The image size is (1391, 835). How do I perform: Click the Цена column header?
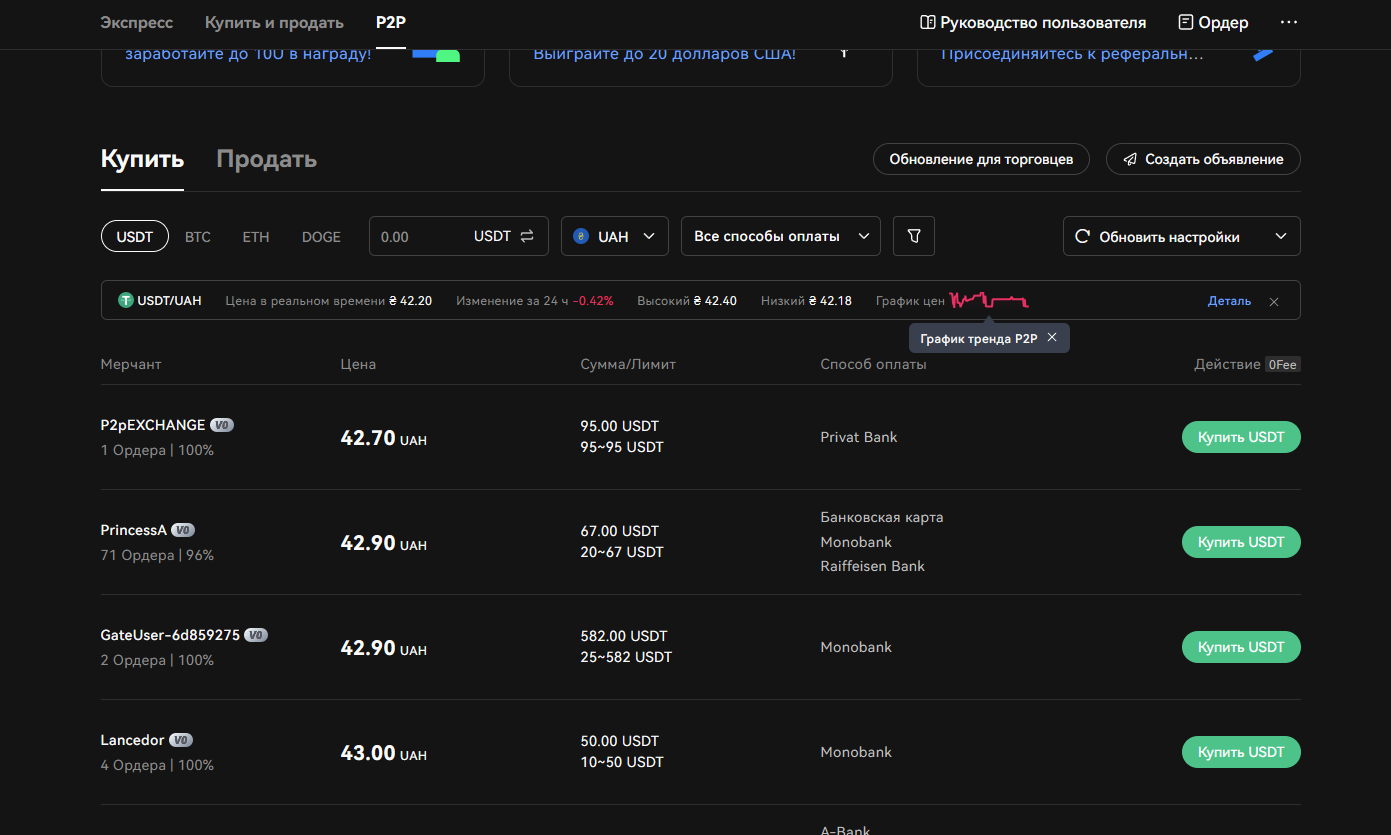tap(358, 364)
